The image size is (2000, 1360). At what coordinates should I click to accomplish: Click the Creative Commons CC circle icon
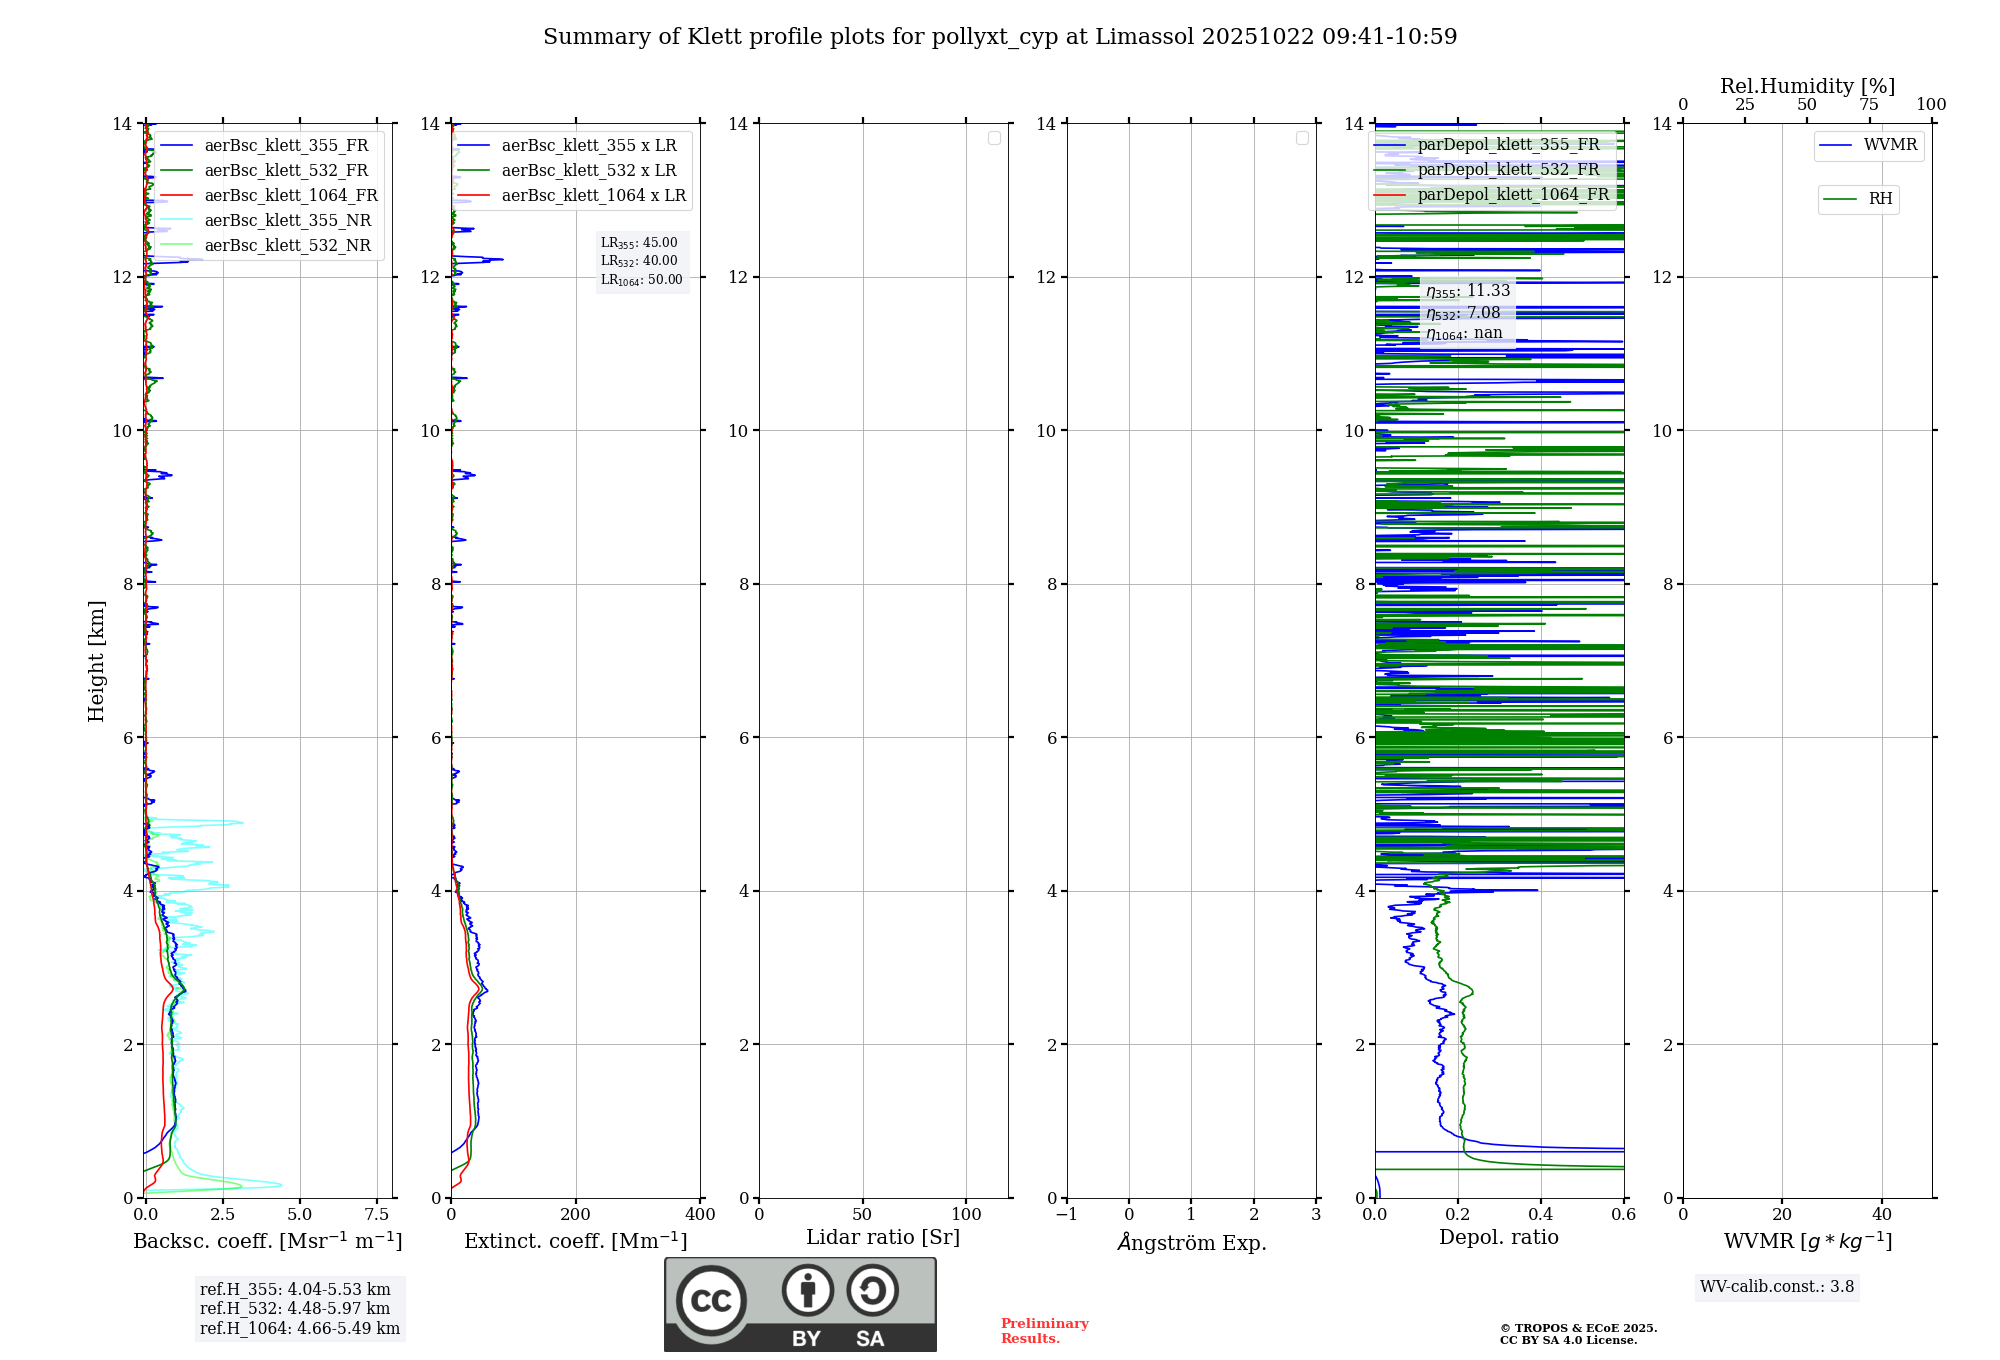pos(711,1300)
